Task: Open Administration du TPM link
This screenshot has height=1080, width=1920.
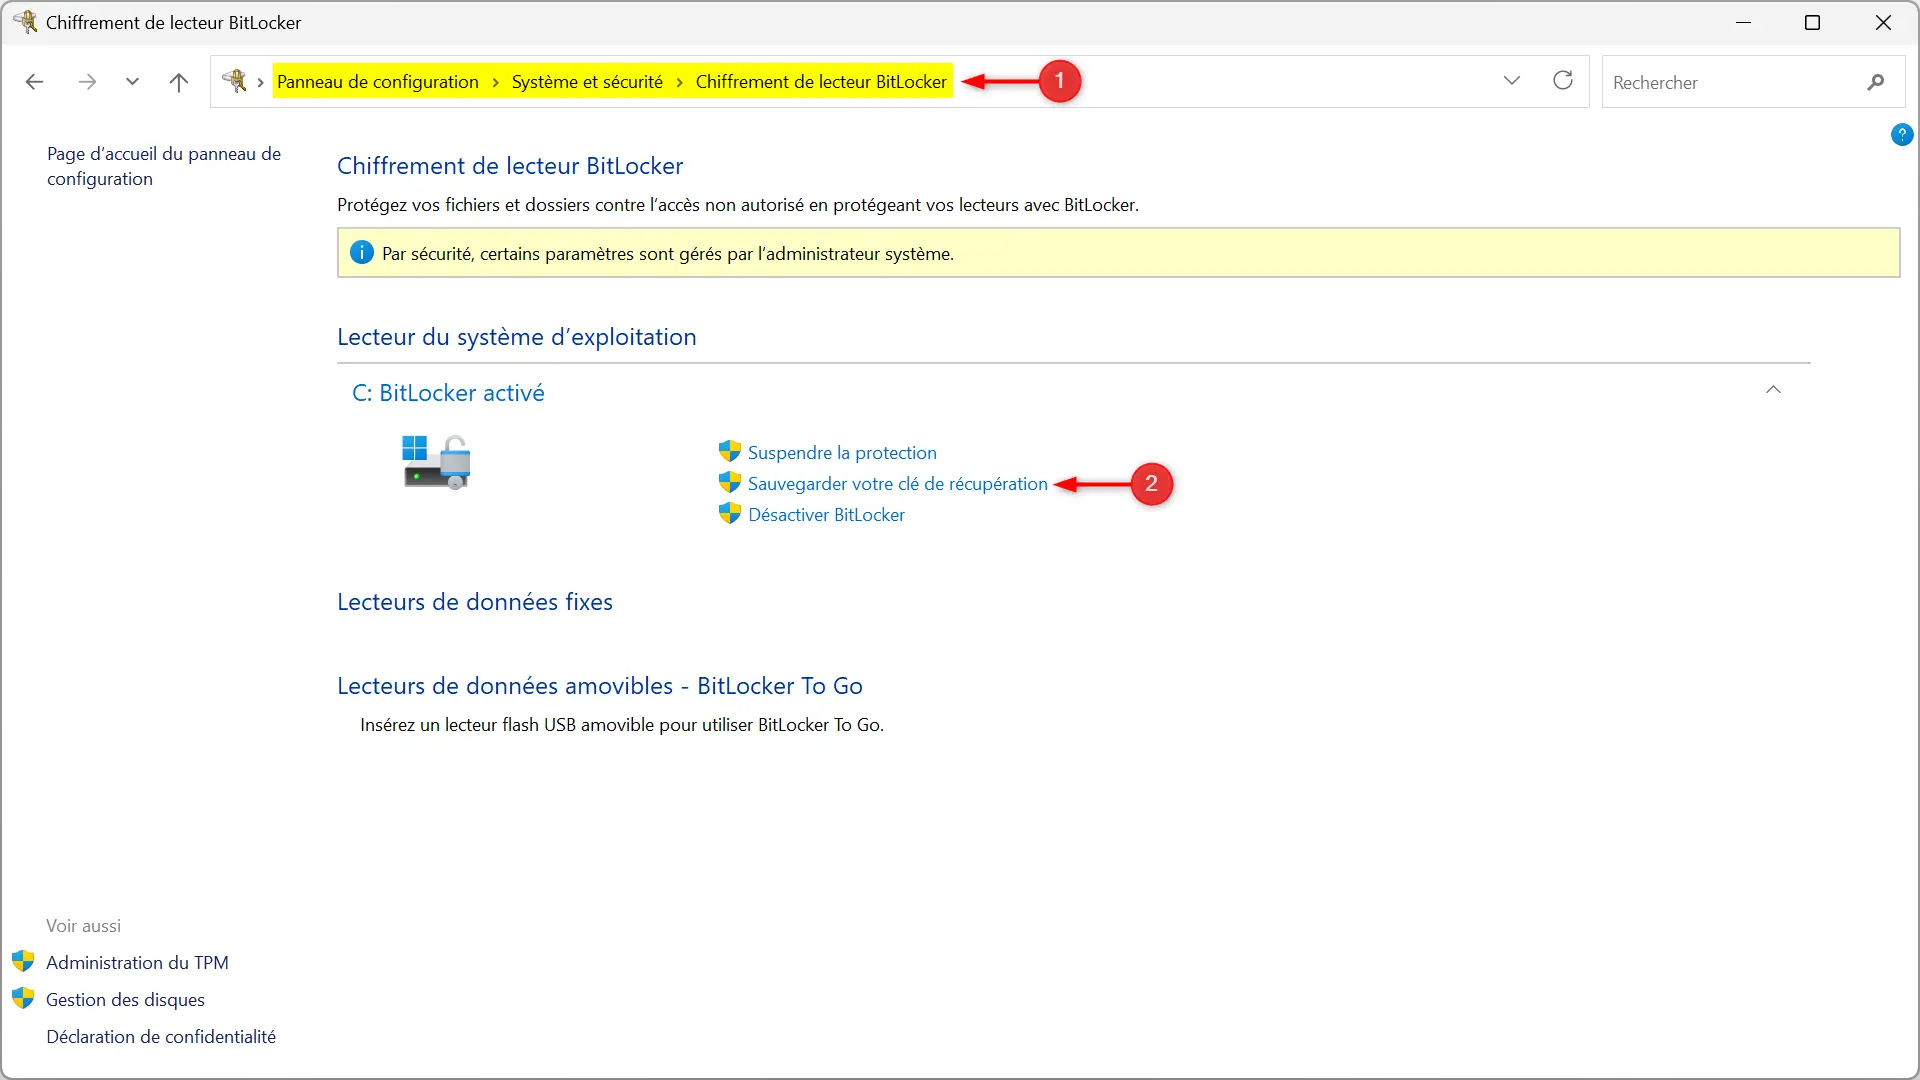Action: [x=137, y=963]
